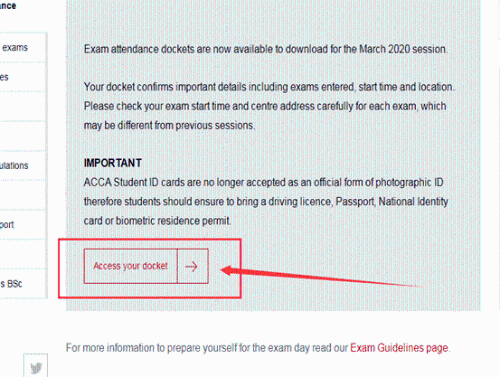Click the bold sidebar heading ending in 'nce'
The image size is (500, 377).
(x=8, y=6)
